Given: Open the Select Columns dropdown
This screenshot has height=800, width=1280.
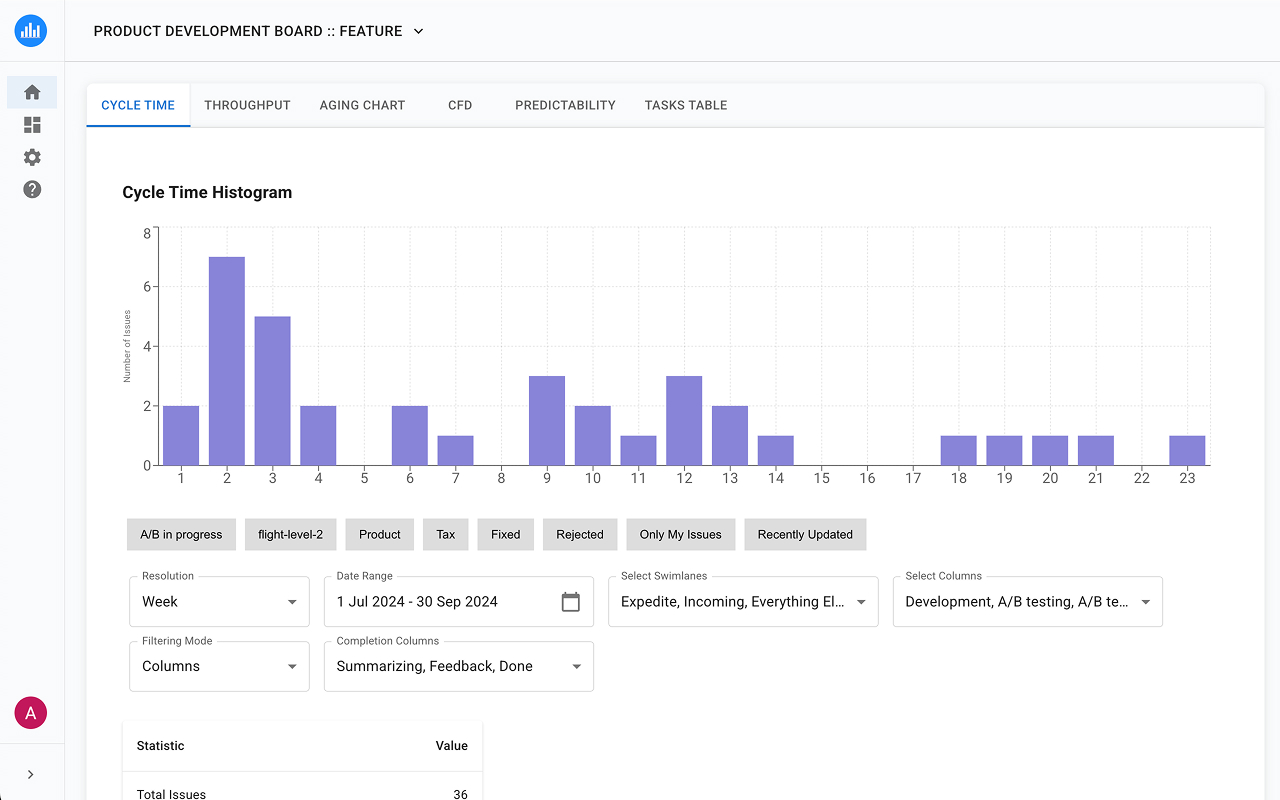Looking at the screenshot, I should [x=1028, y=602].
